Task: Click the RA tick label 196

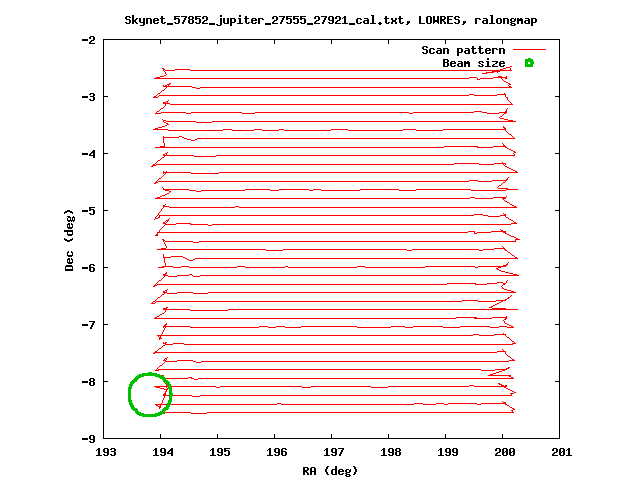Action: click(x=277, y=452)
